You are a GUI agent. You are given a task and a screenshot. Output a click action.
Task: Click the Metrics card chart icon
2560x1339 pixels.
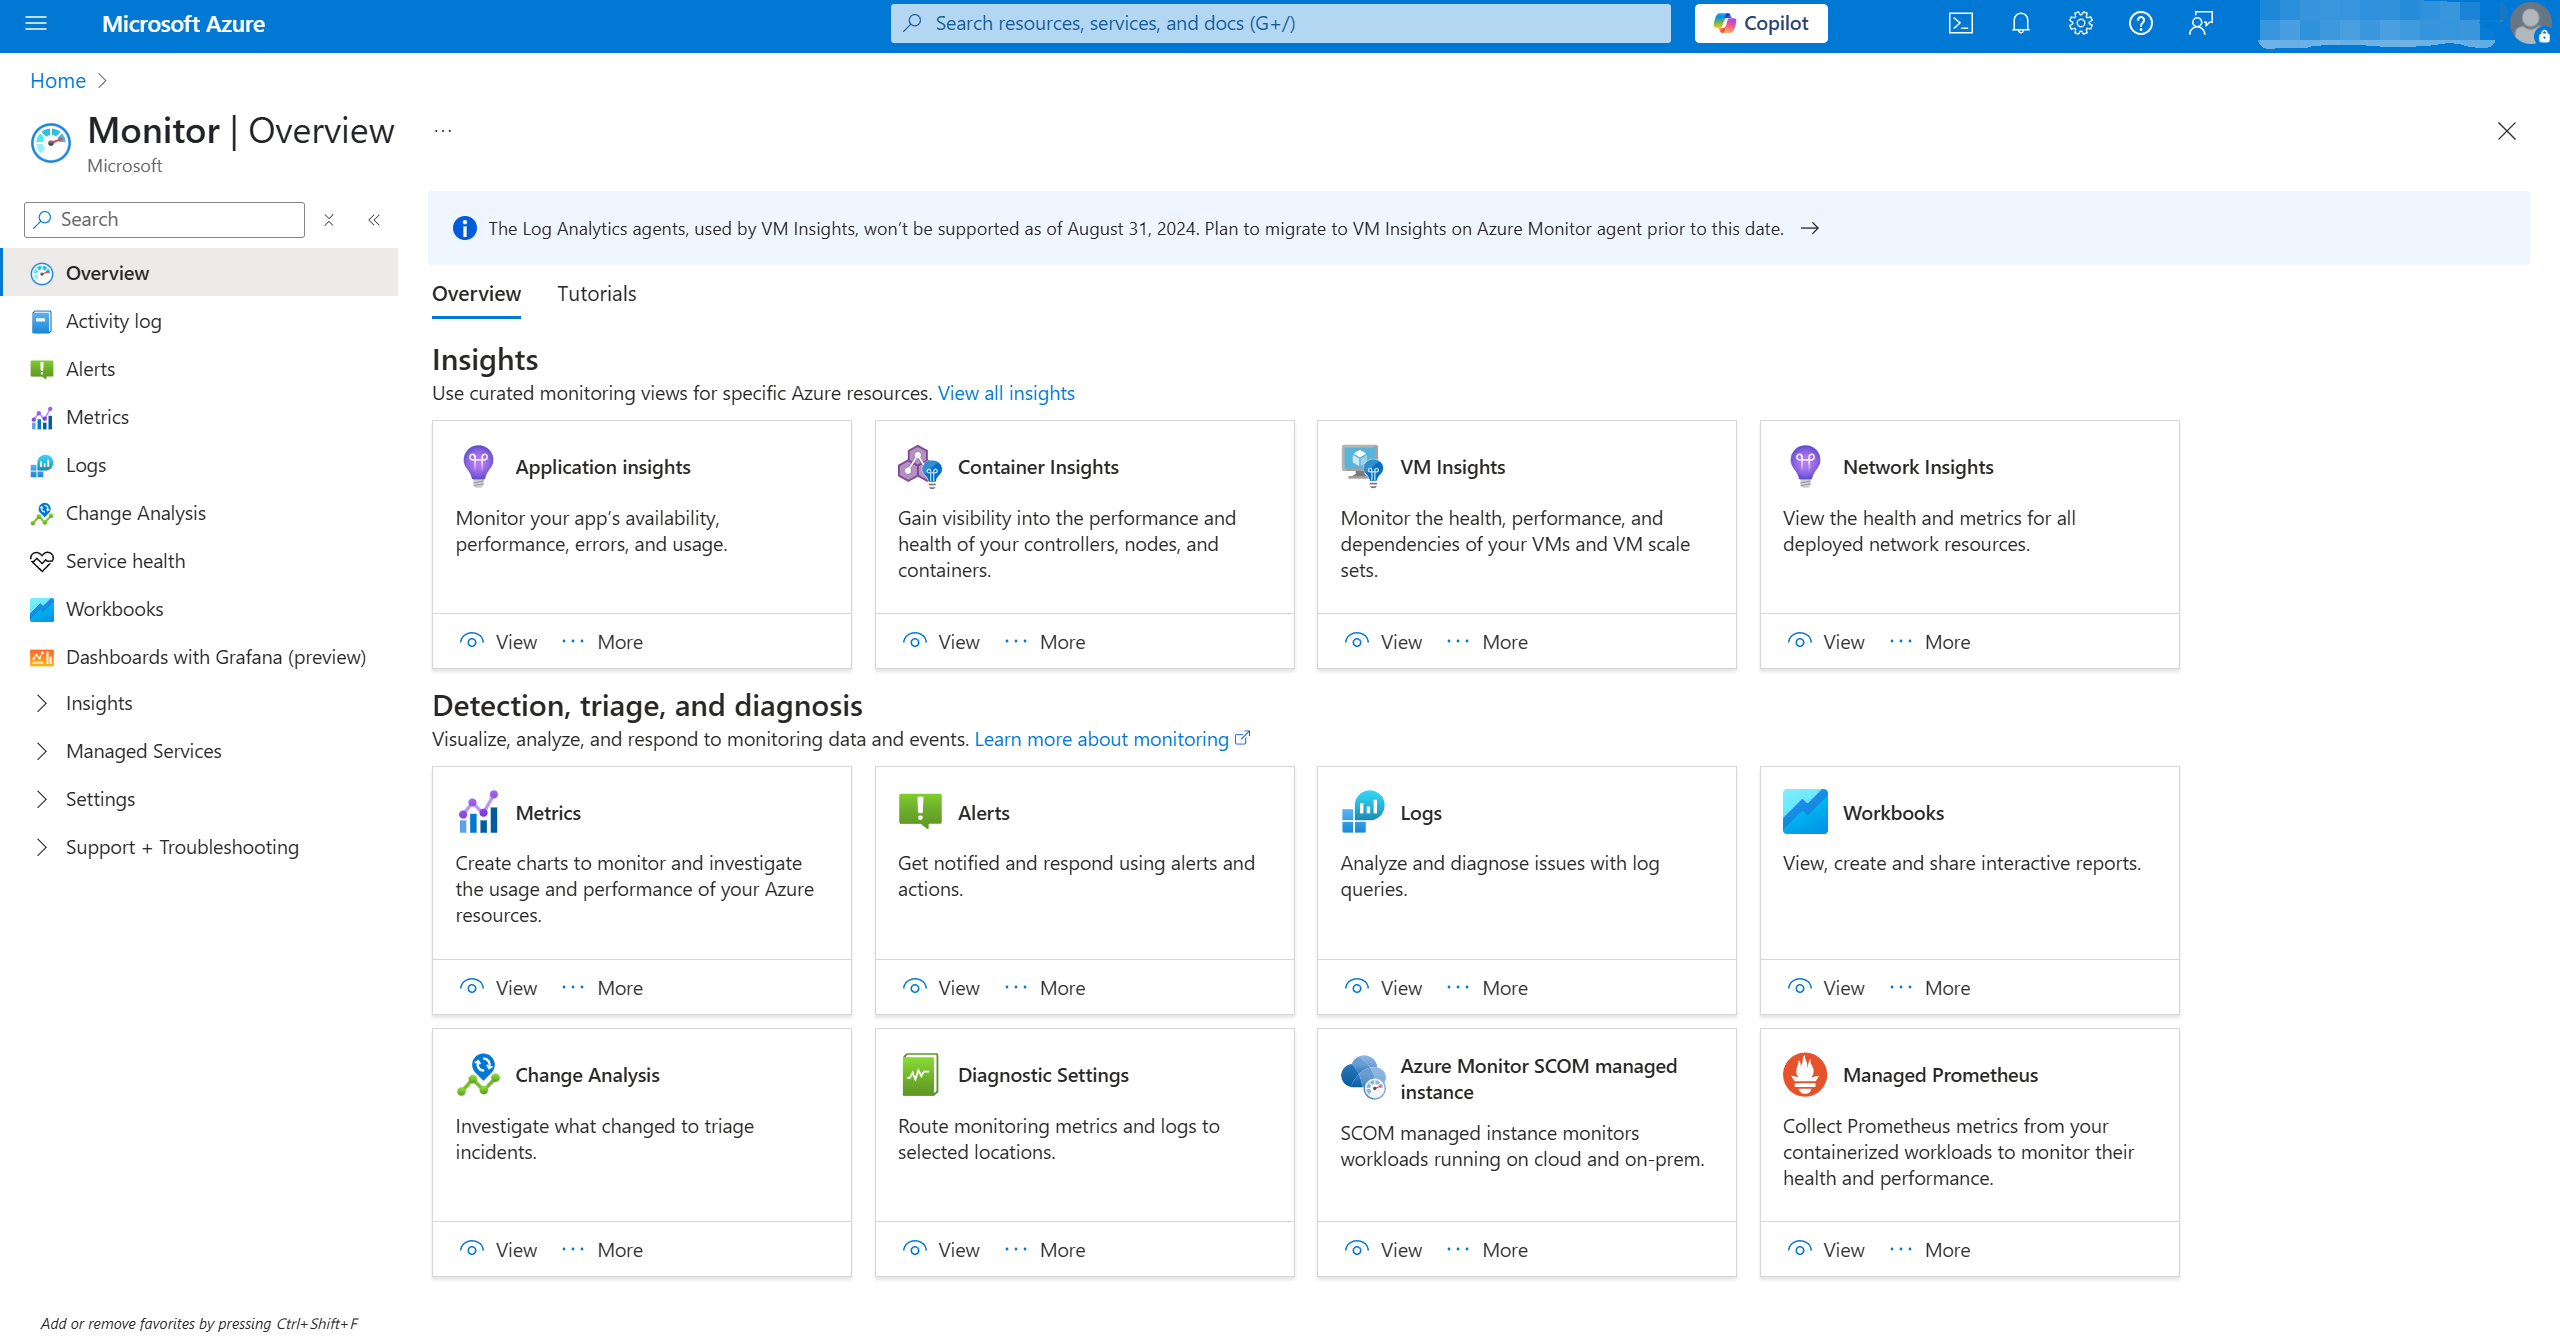pyautogui.click(x=478, y=812)
